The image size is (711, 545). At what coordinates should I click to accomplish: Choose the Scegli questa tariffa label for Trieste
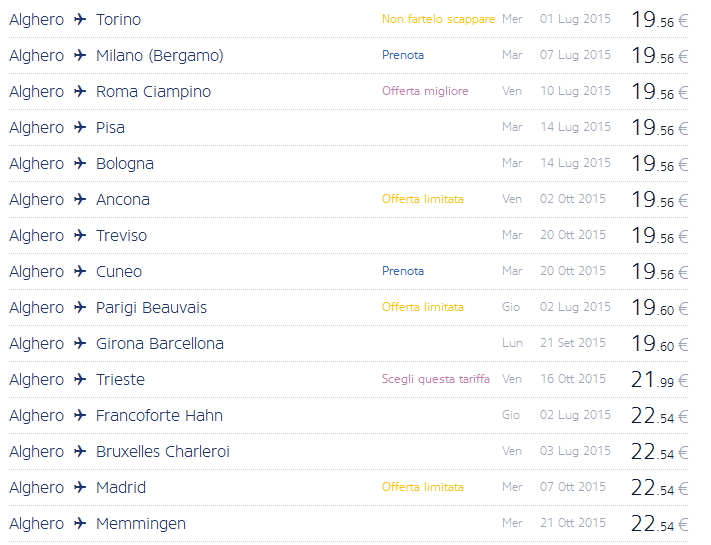(438, 379)
